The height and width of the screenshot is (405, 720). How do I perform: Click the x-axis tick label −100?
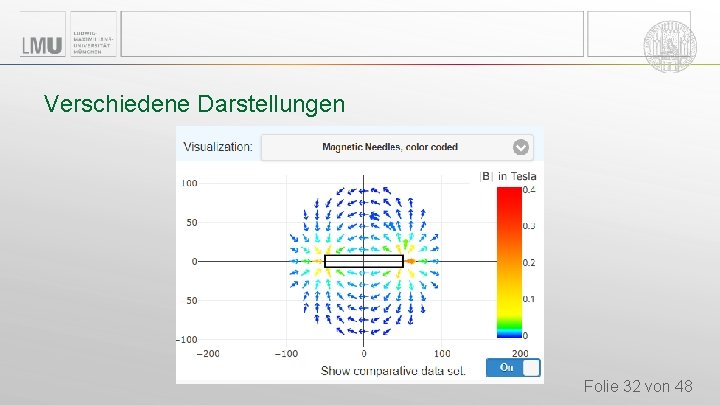click(286, 354)
